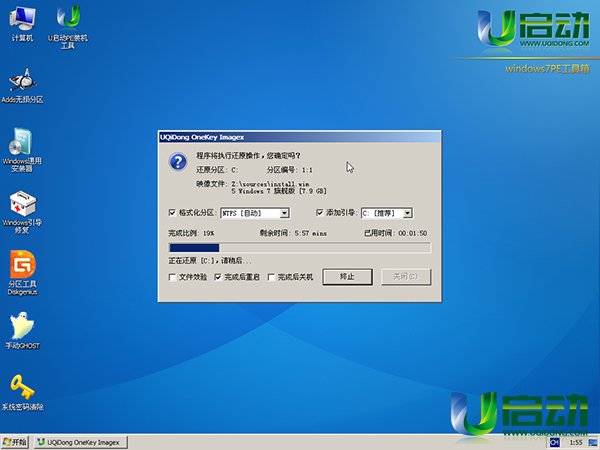Enable the 完成后关机 checkbox
The image size is (600, 450).
click(x=271, y=277)
